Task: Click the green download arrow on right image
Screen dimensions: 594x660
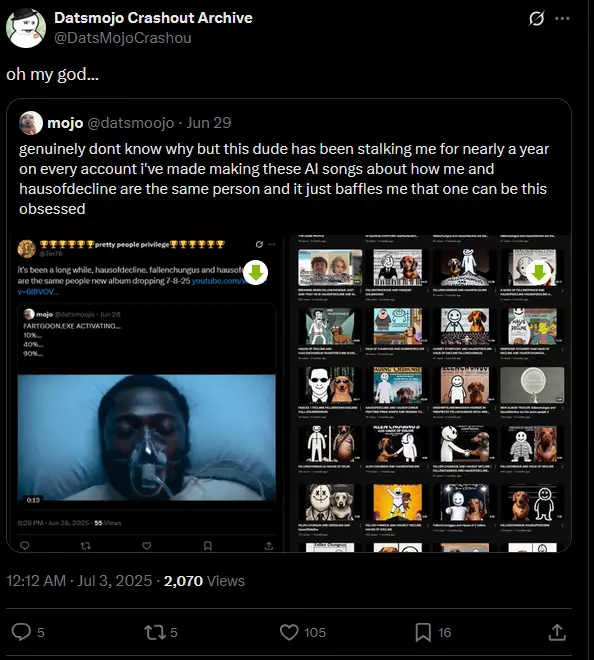Action: click(x=539, y=272)
